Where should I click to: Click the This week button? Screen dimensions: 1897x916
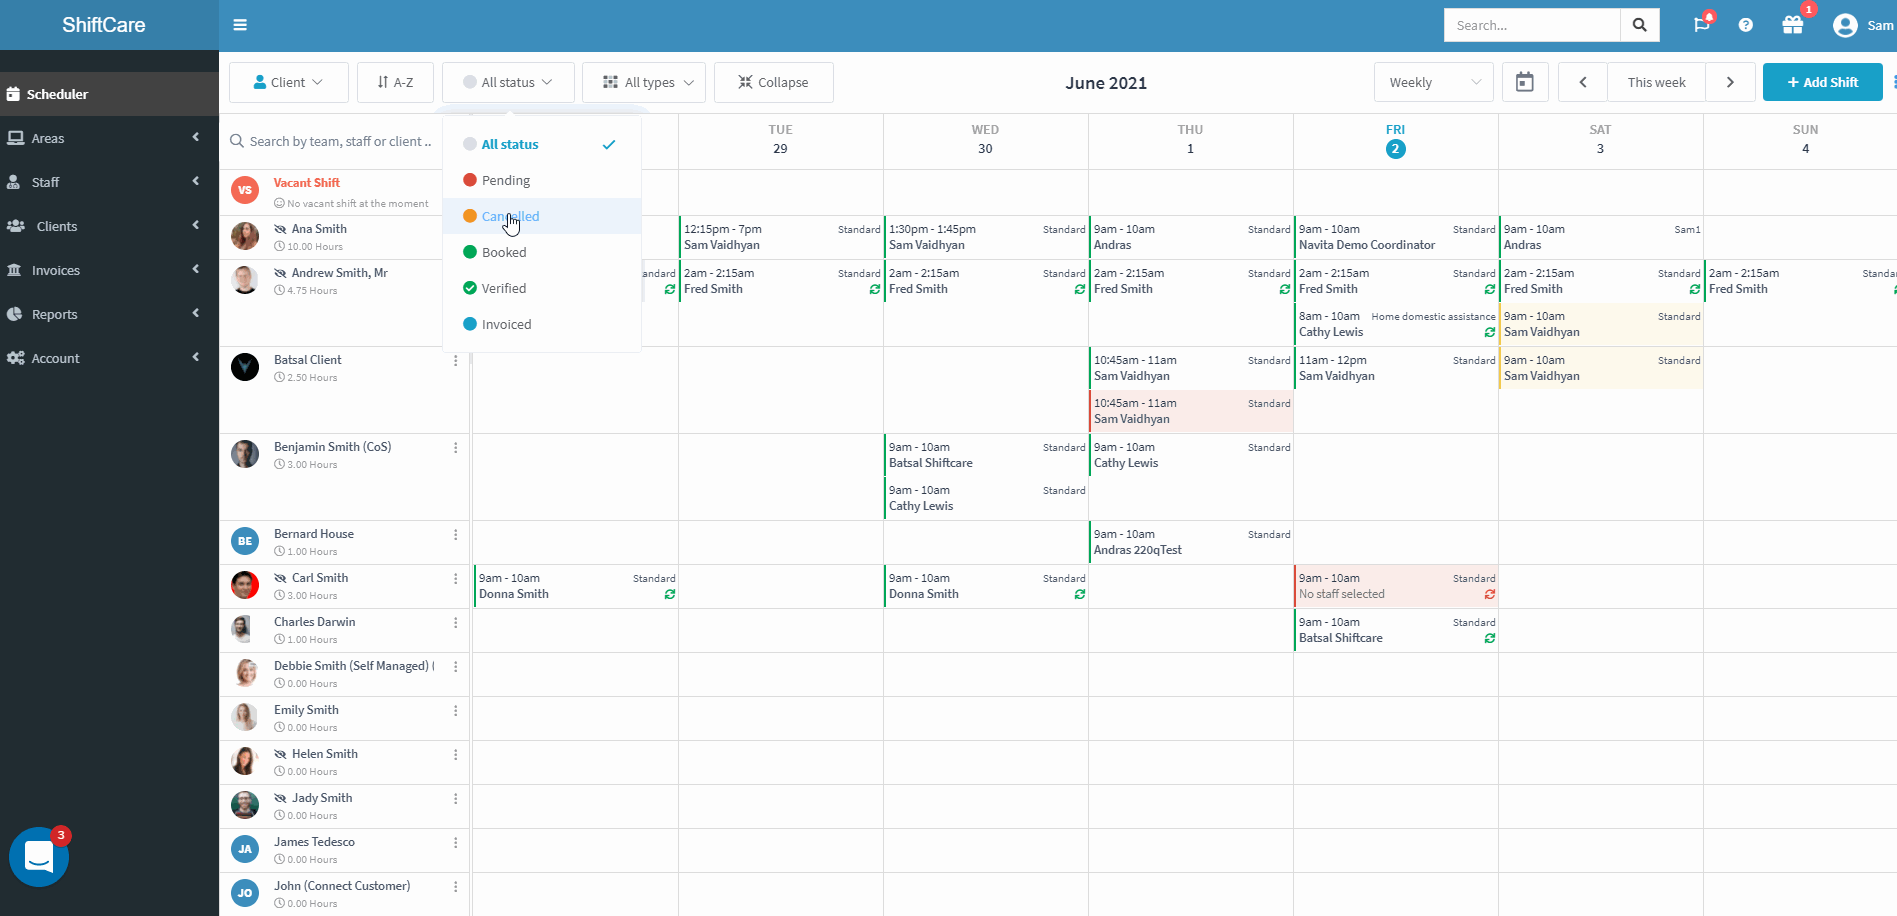click(1656, 82)
